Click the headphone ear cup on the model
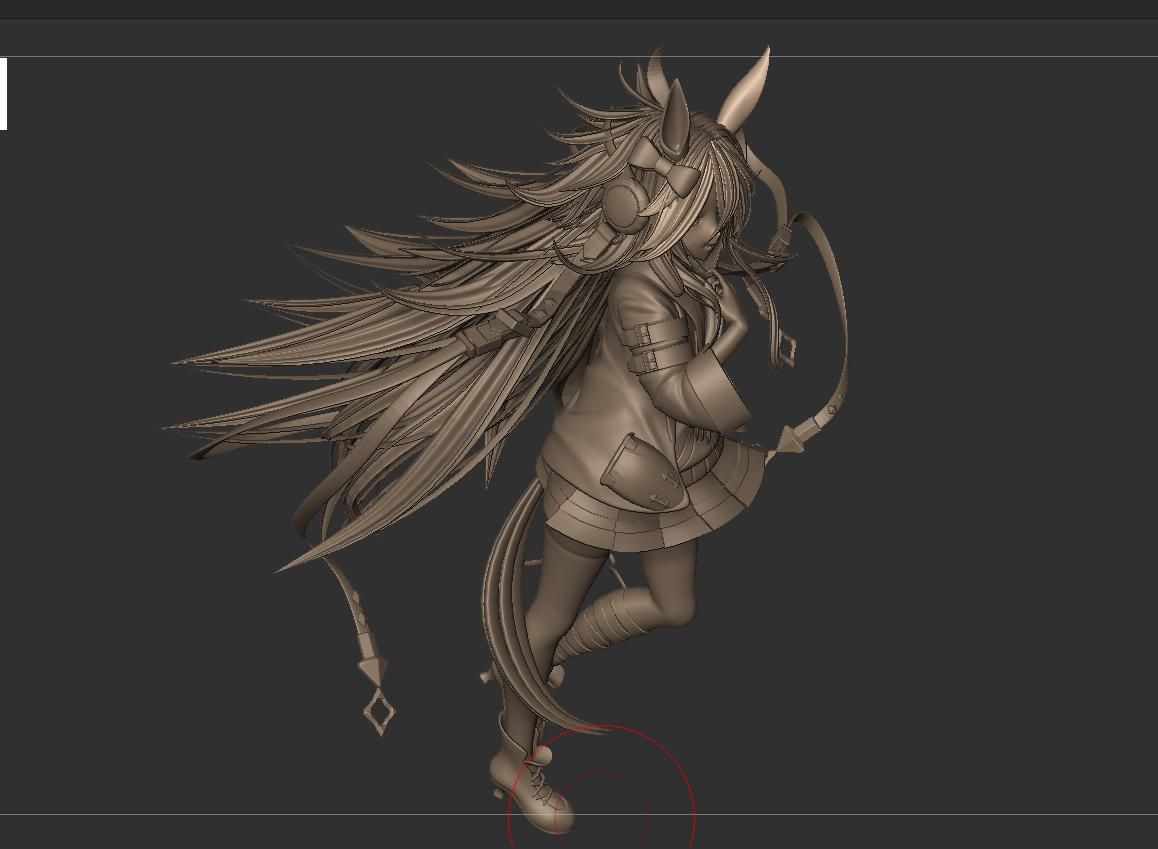This screenshot has height=849, width=1158. (626, 206)
